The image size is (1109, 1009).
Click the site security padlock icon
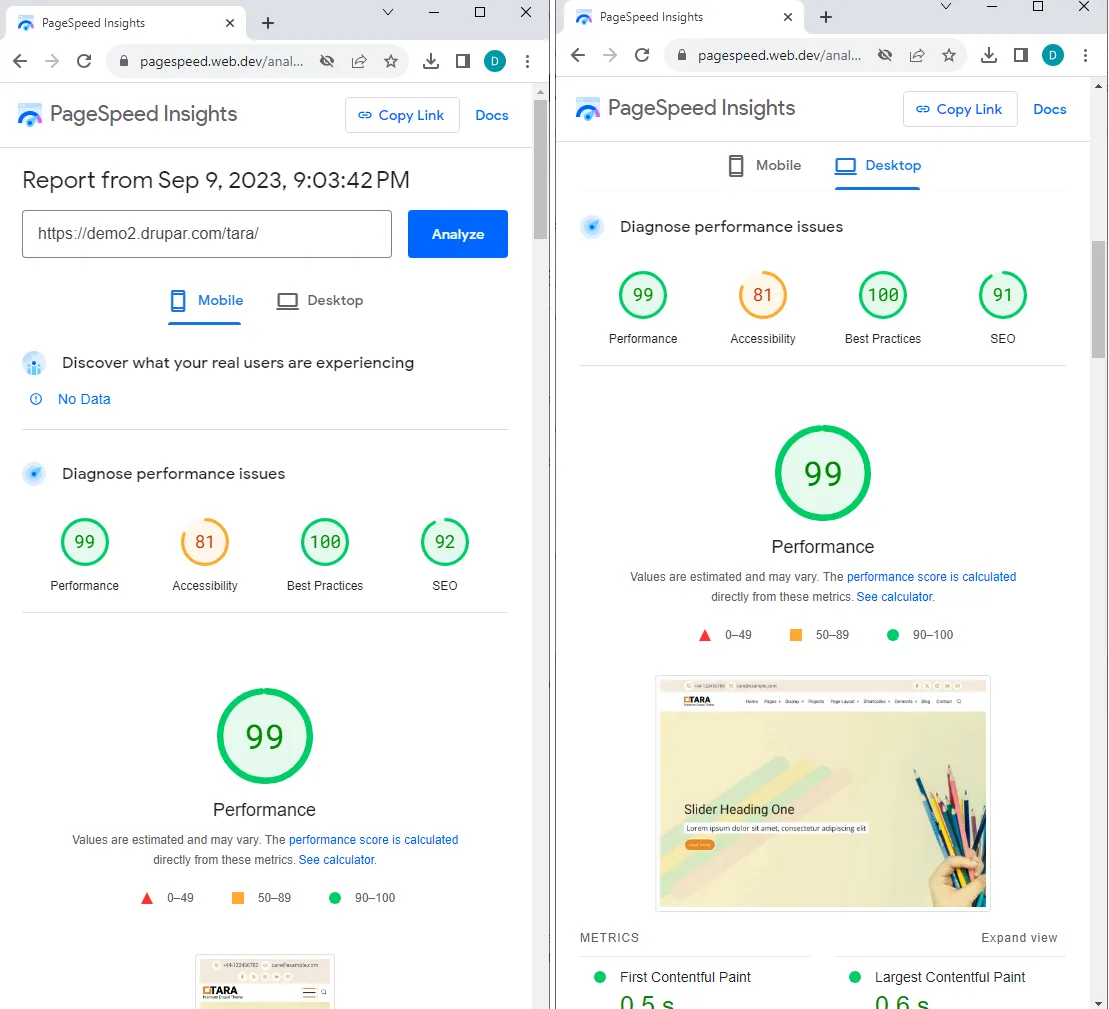pyautogui.click(x=122, y=61)
